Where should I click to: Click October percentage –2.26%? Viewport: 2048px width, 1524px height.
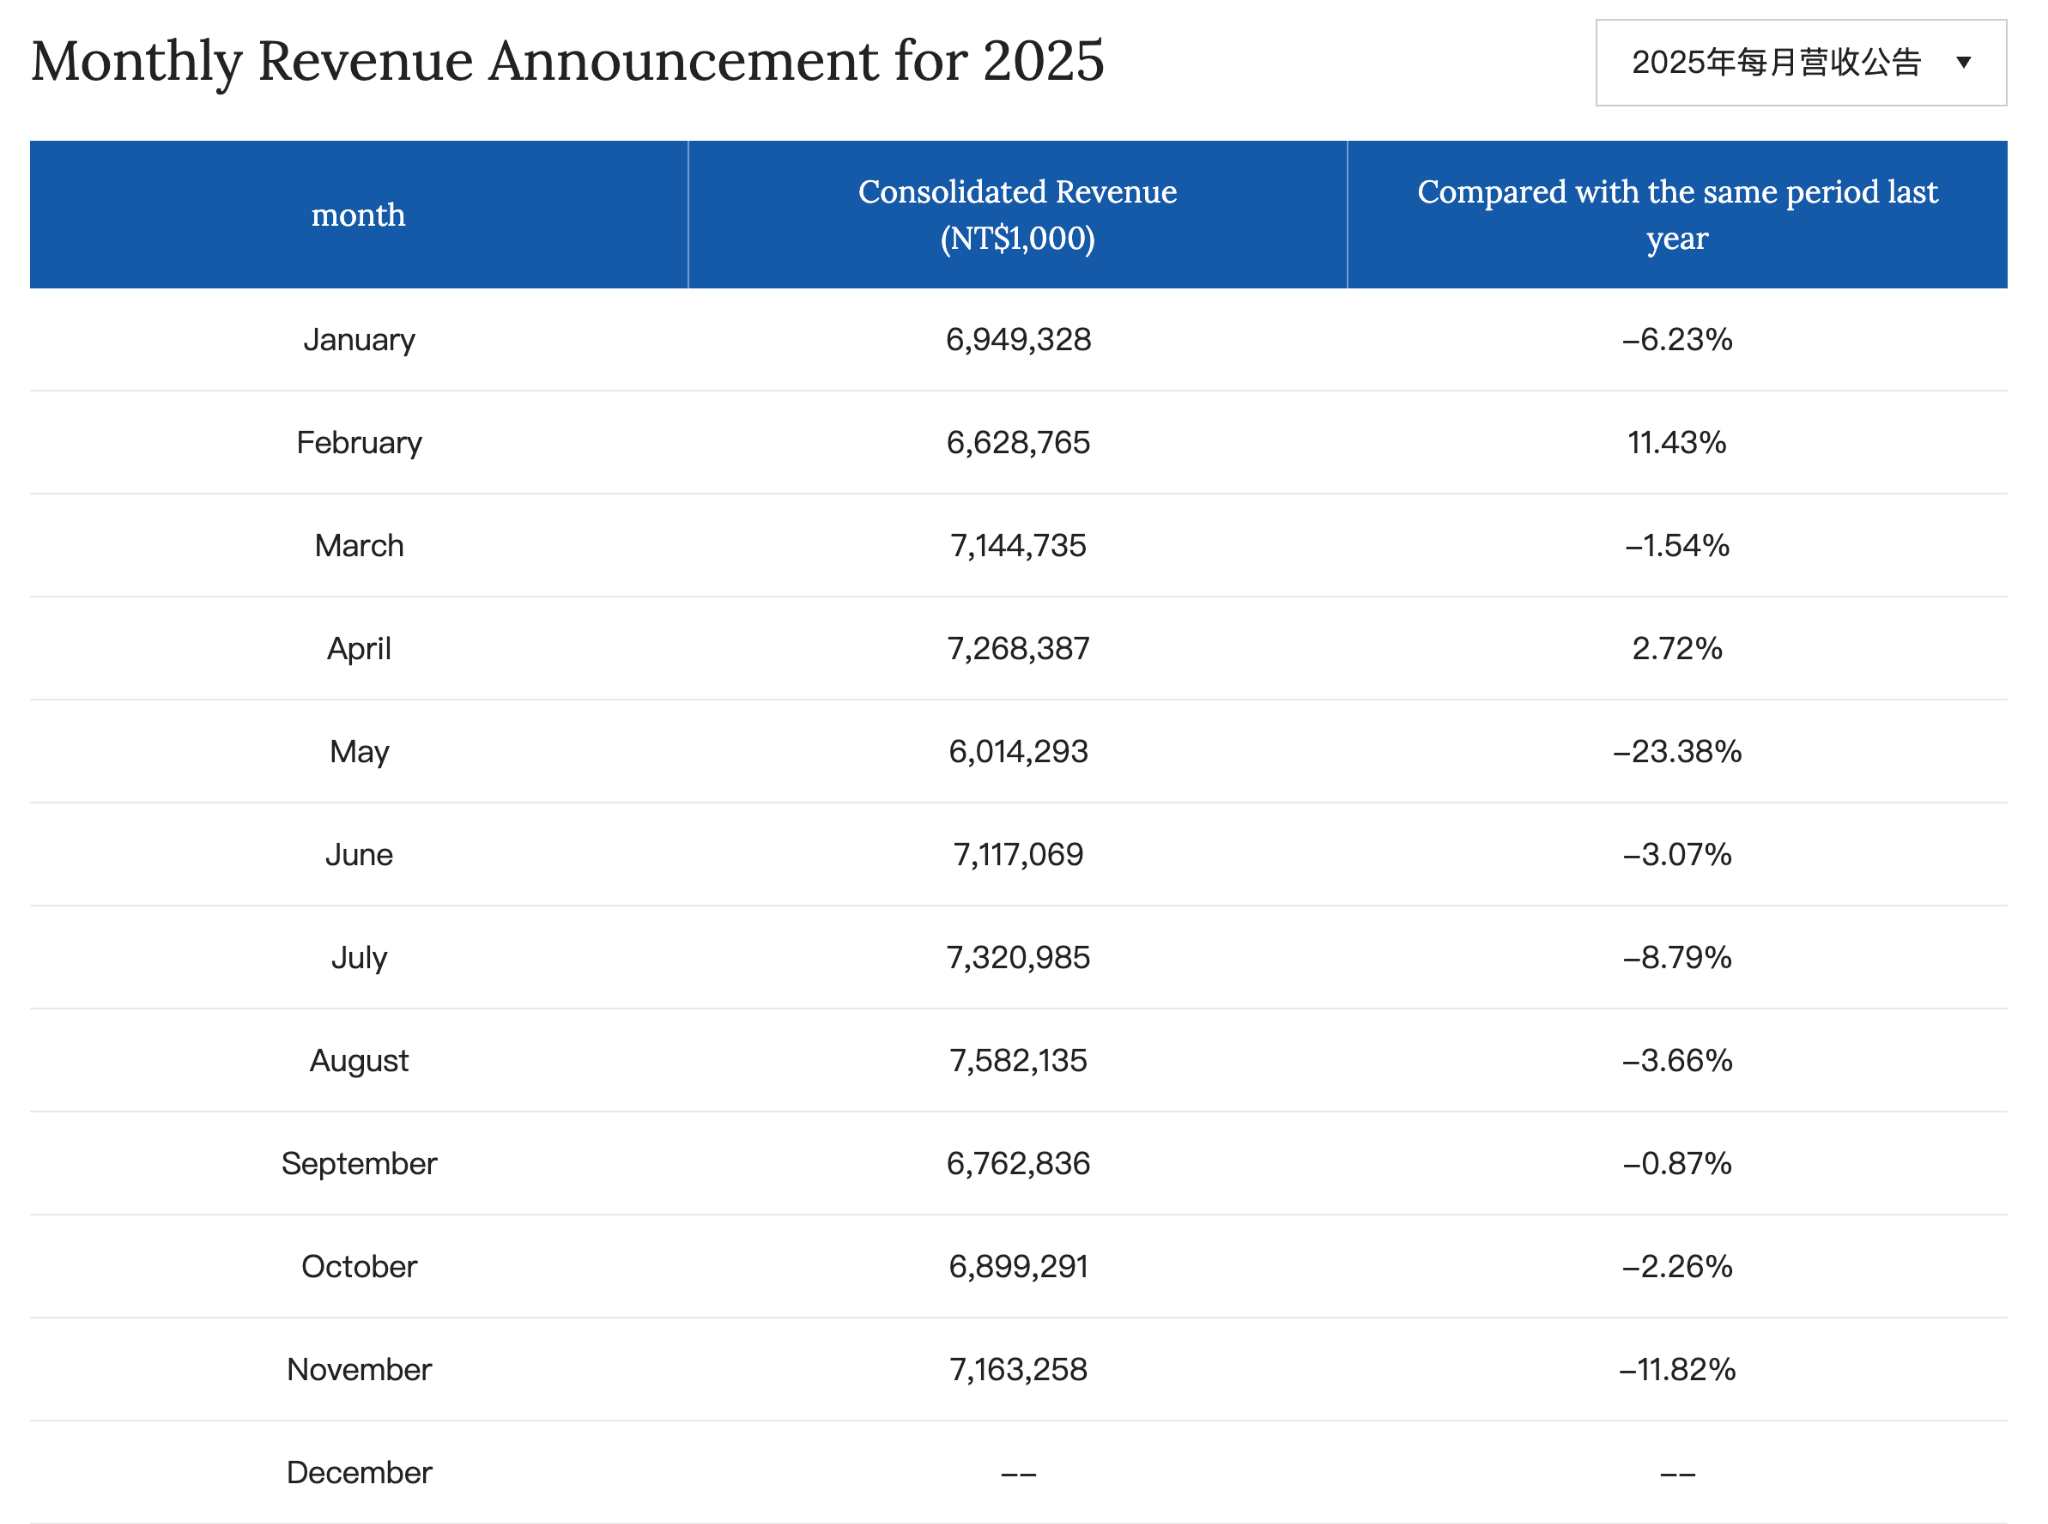1677,1266
